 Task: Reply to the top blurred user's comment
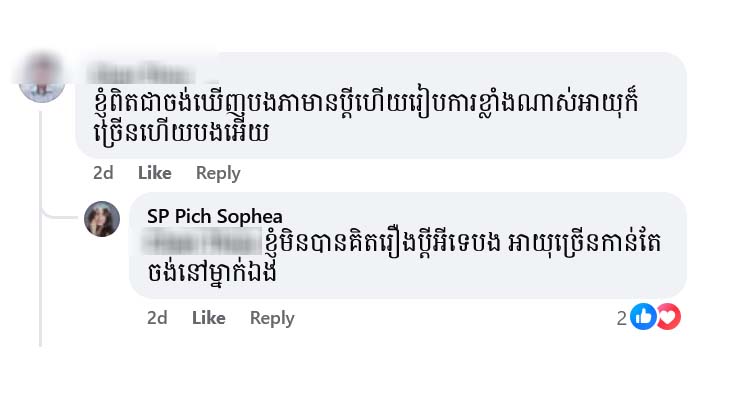coord(218,173)
